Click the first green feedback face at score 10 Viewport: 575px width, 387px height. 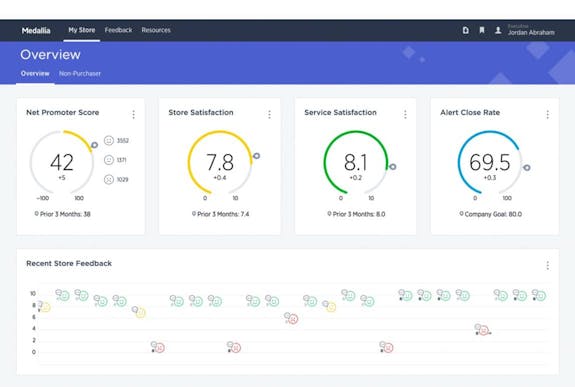pyautogui.click(x=64, y=296)
